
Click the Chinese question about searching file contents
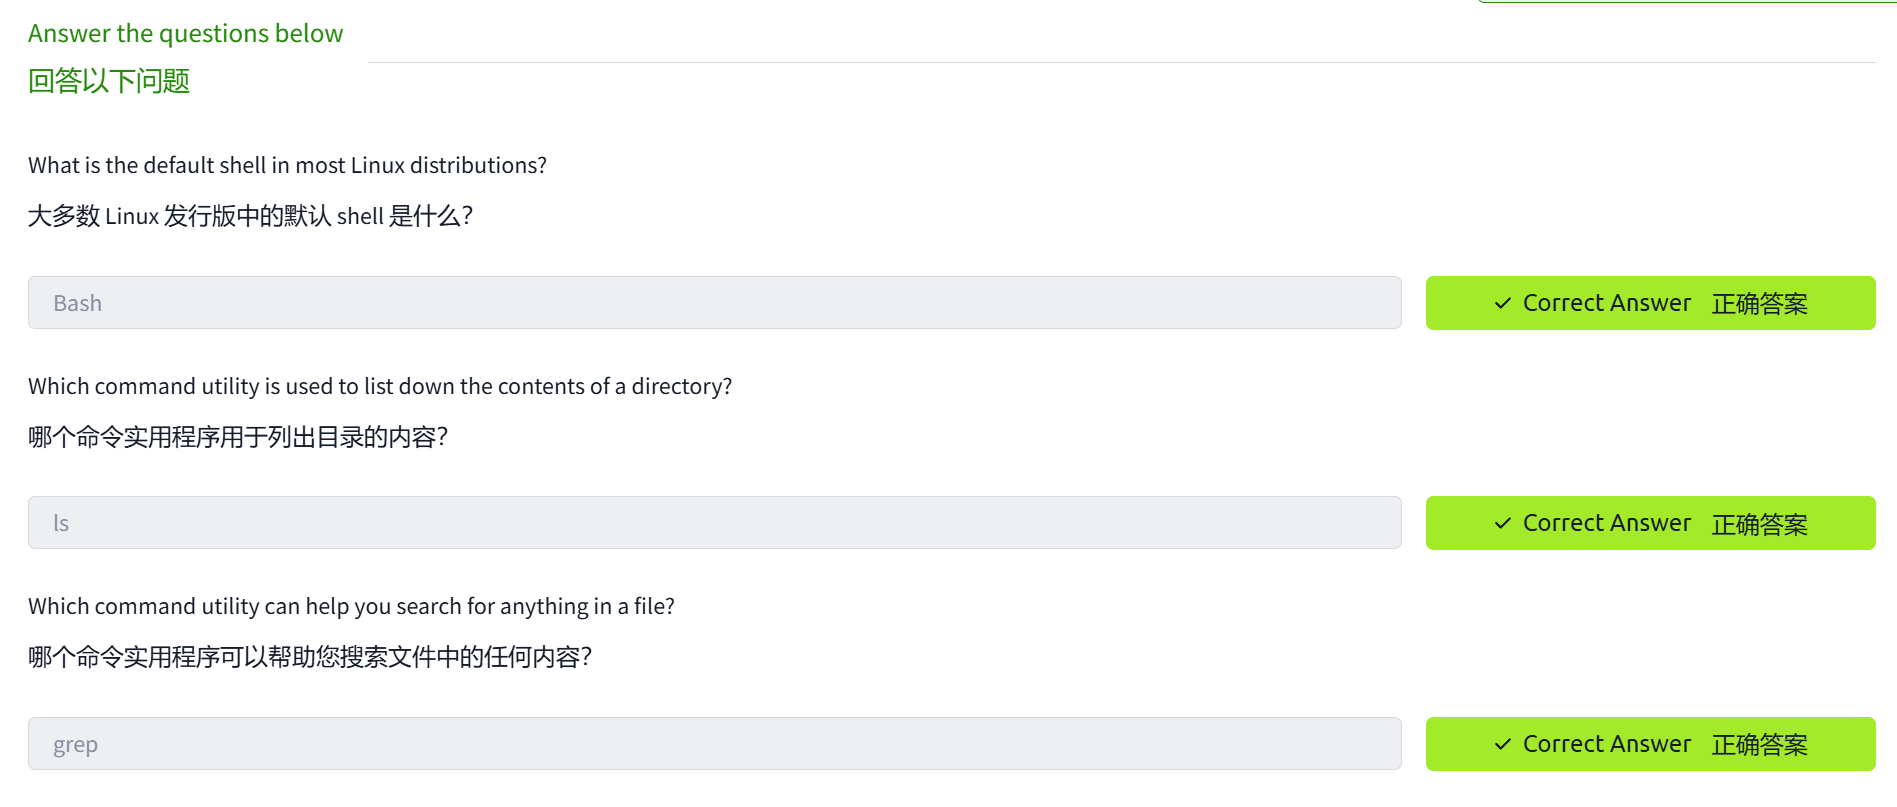click(x=310, y=657)
